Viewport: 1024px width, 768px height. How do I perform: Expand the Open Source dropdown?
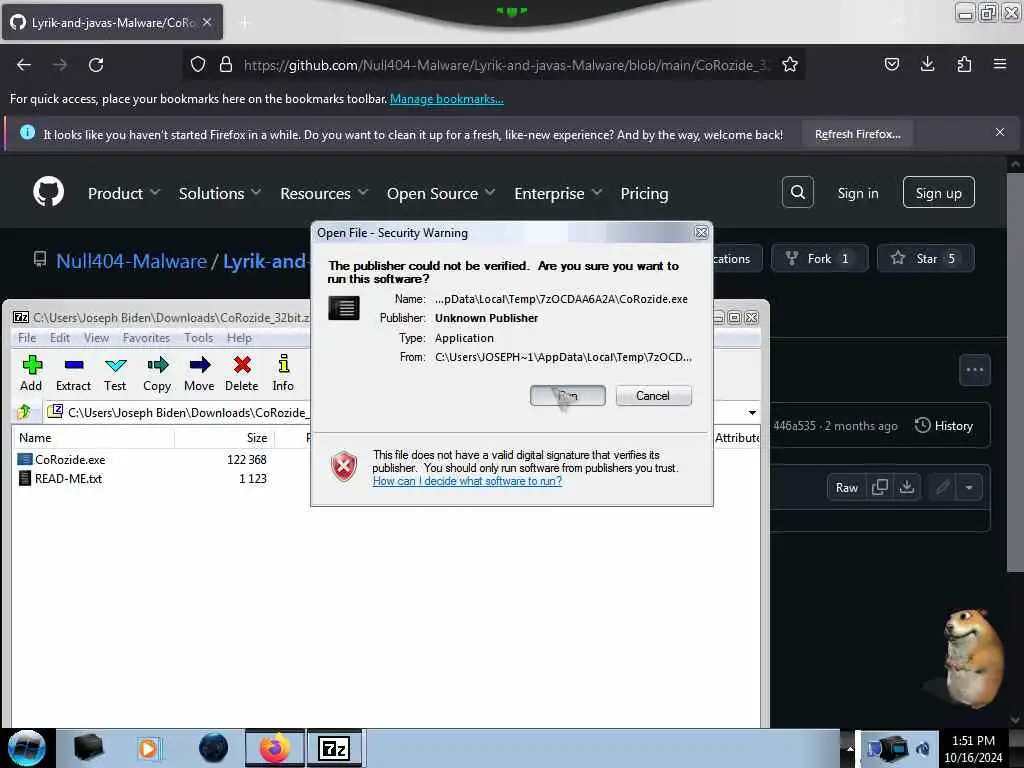[441, 193]
